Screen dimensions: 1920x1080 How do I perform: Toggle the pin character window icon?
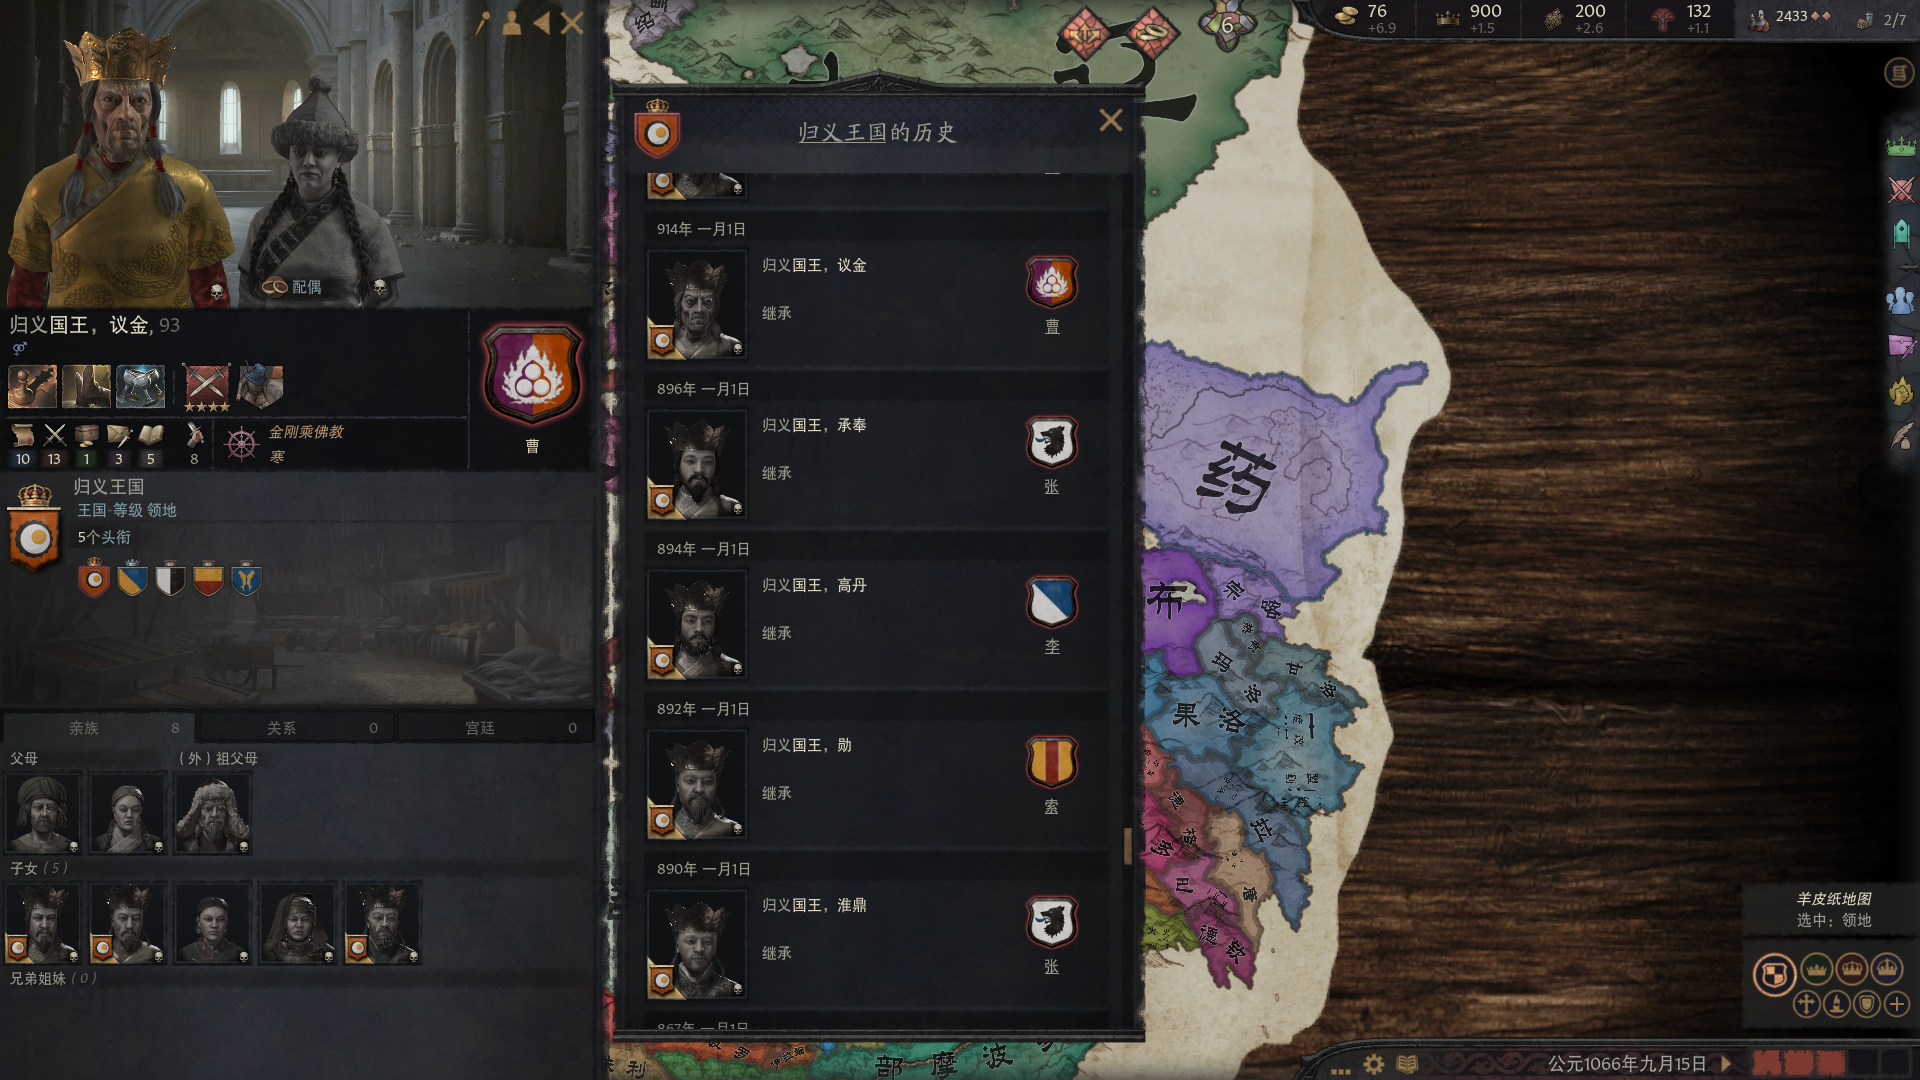tap(483, 23)
